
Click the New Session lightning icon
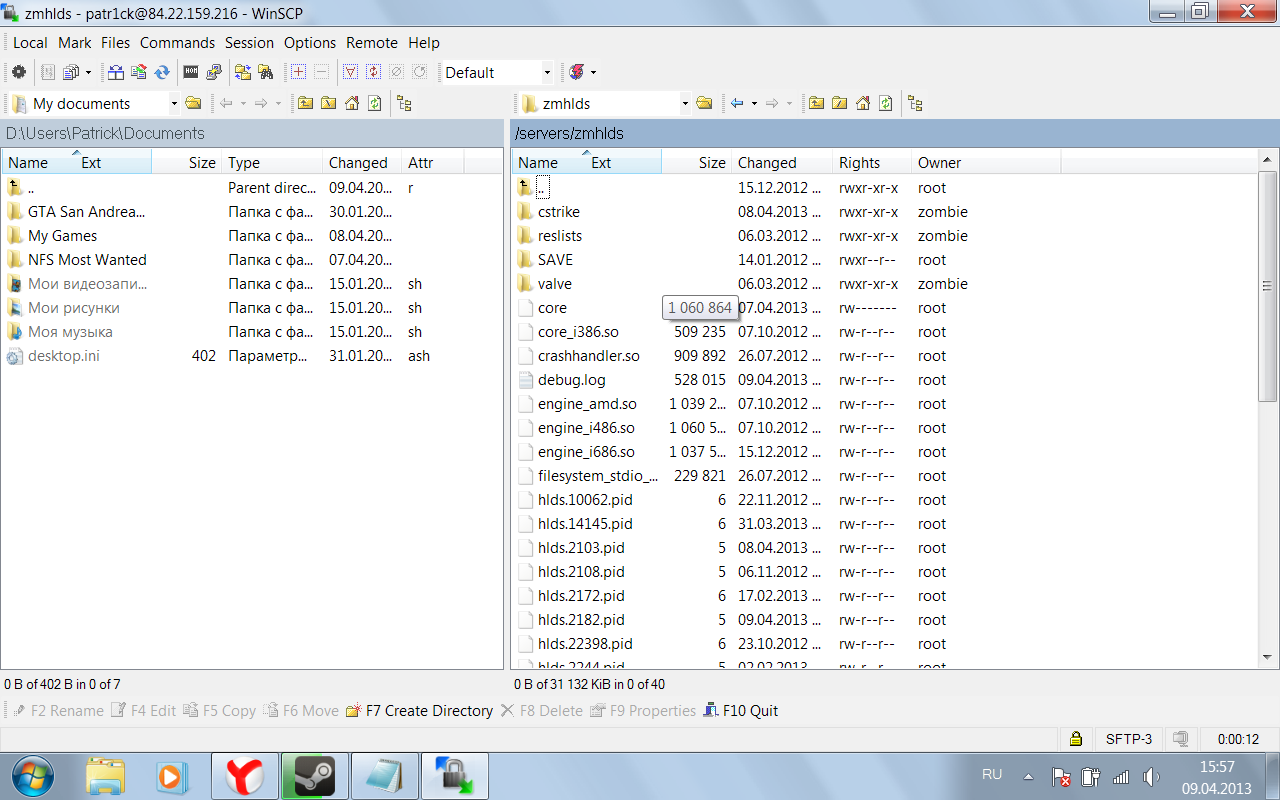(x=576, y=72)
